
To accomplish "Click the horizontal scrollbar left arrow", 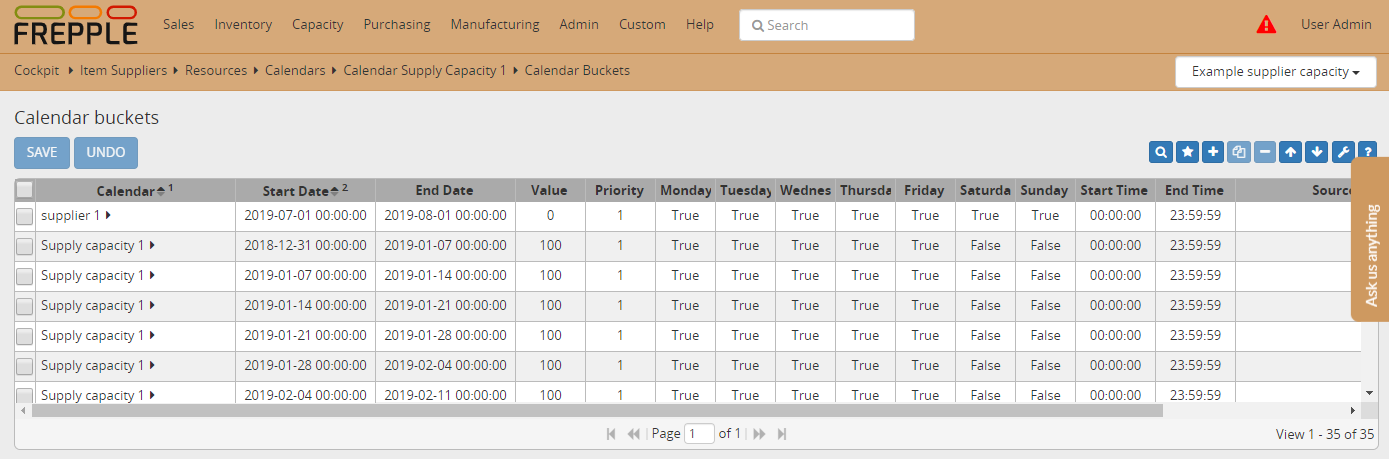I will click(23, 410).
